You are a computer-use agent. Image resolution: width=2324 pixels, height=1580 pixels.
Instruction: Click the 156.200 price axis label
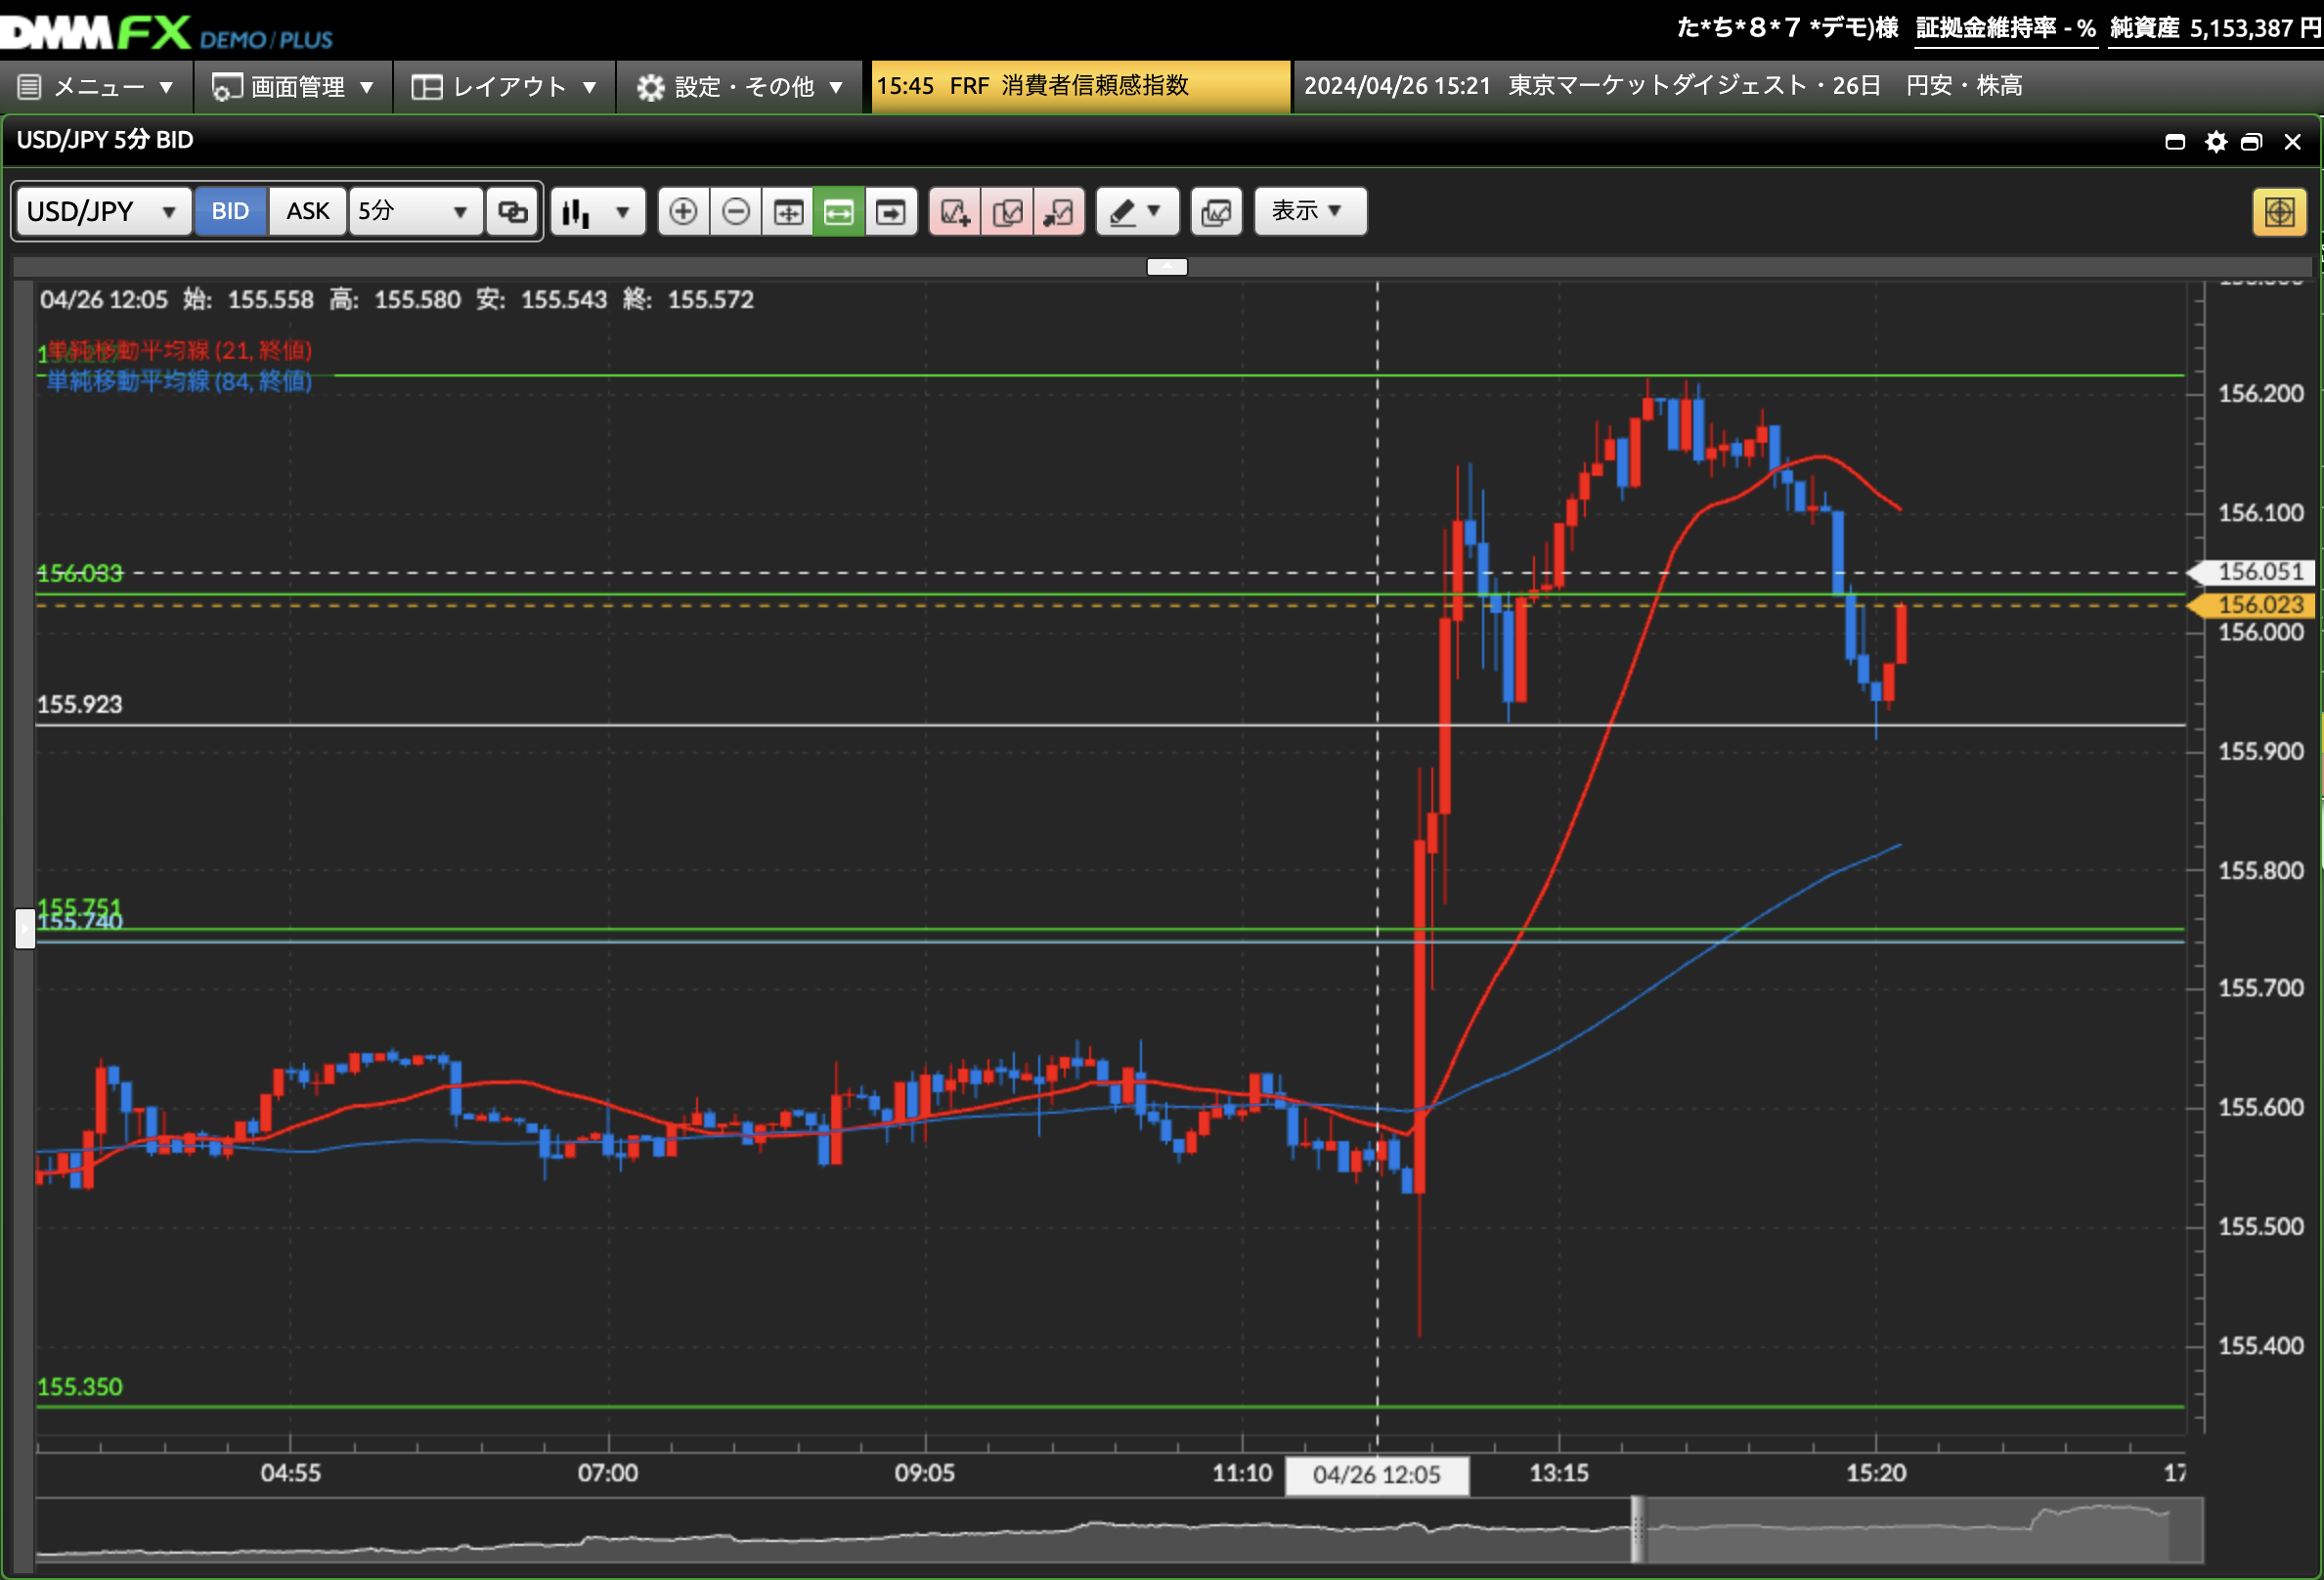point(2261,393)
